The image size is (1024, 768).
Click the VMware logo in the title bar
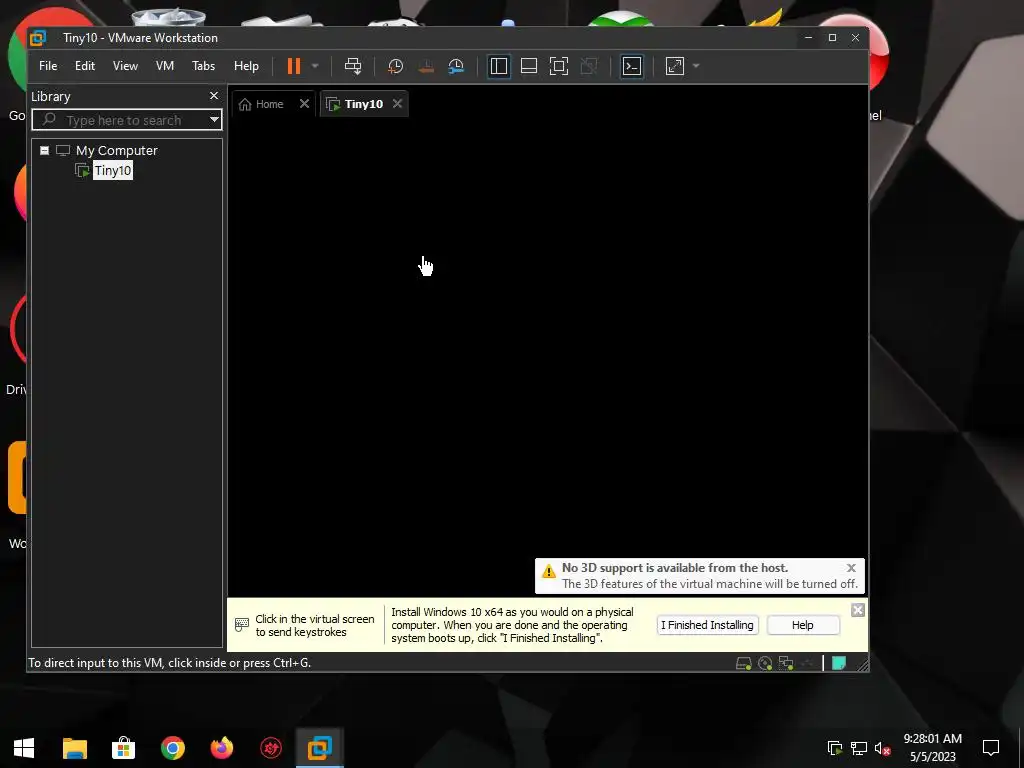[38, 38]
